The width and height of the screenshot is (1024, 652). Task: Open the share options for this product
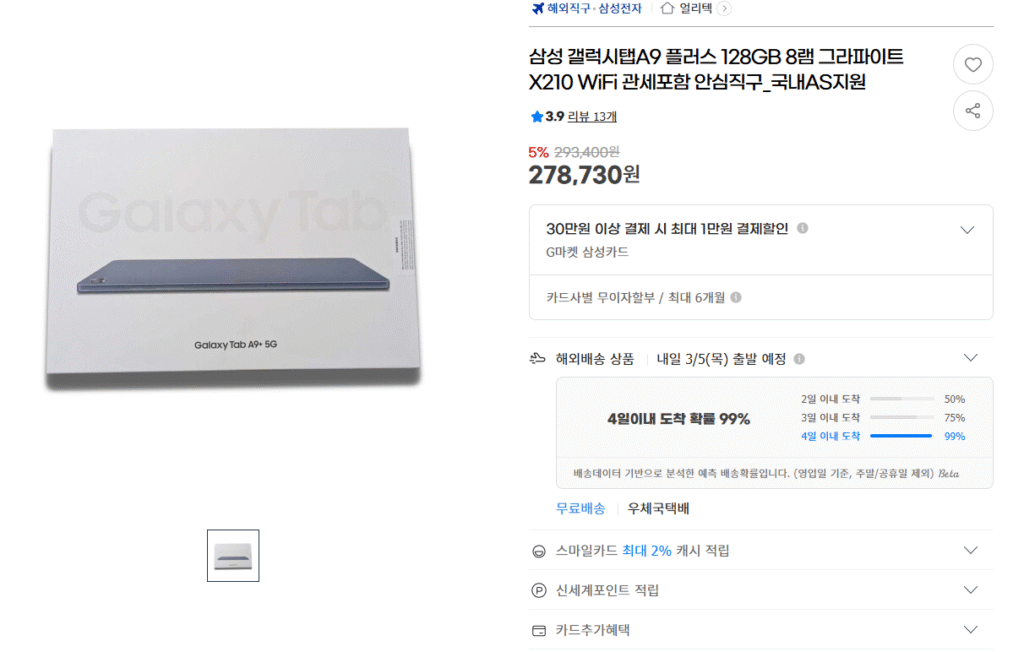(x=973, y=111)
